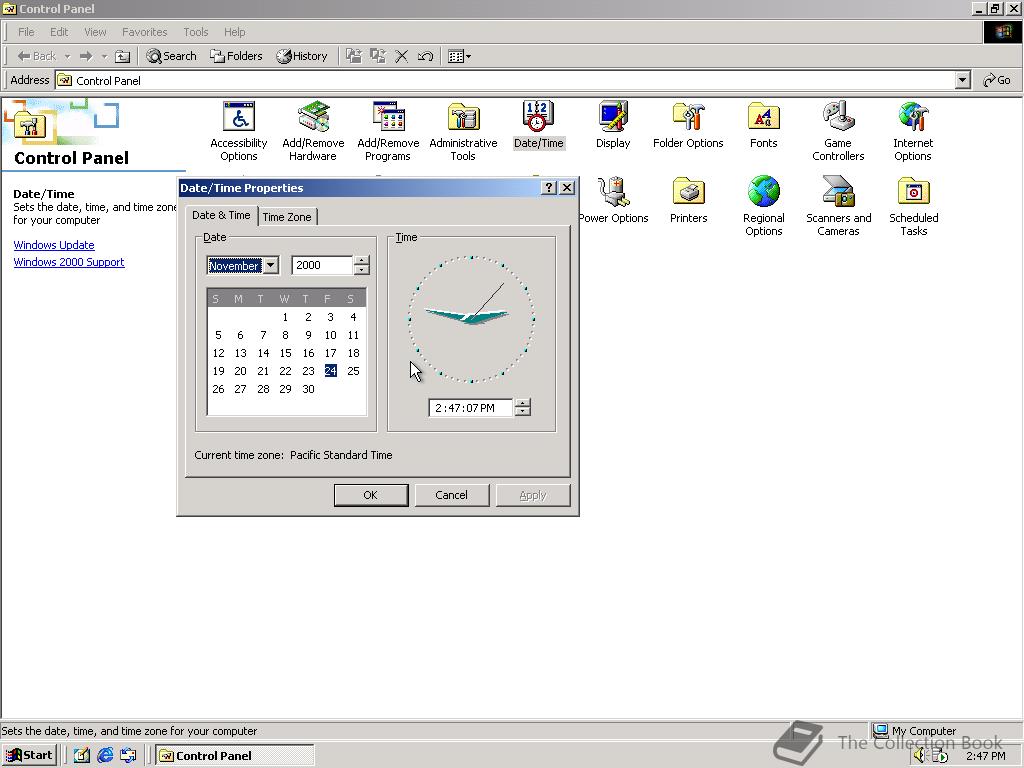Click the Start button
The height and width of the screenshot is (768, 1024).
click(29, 756)
